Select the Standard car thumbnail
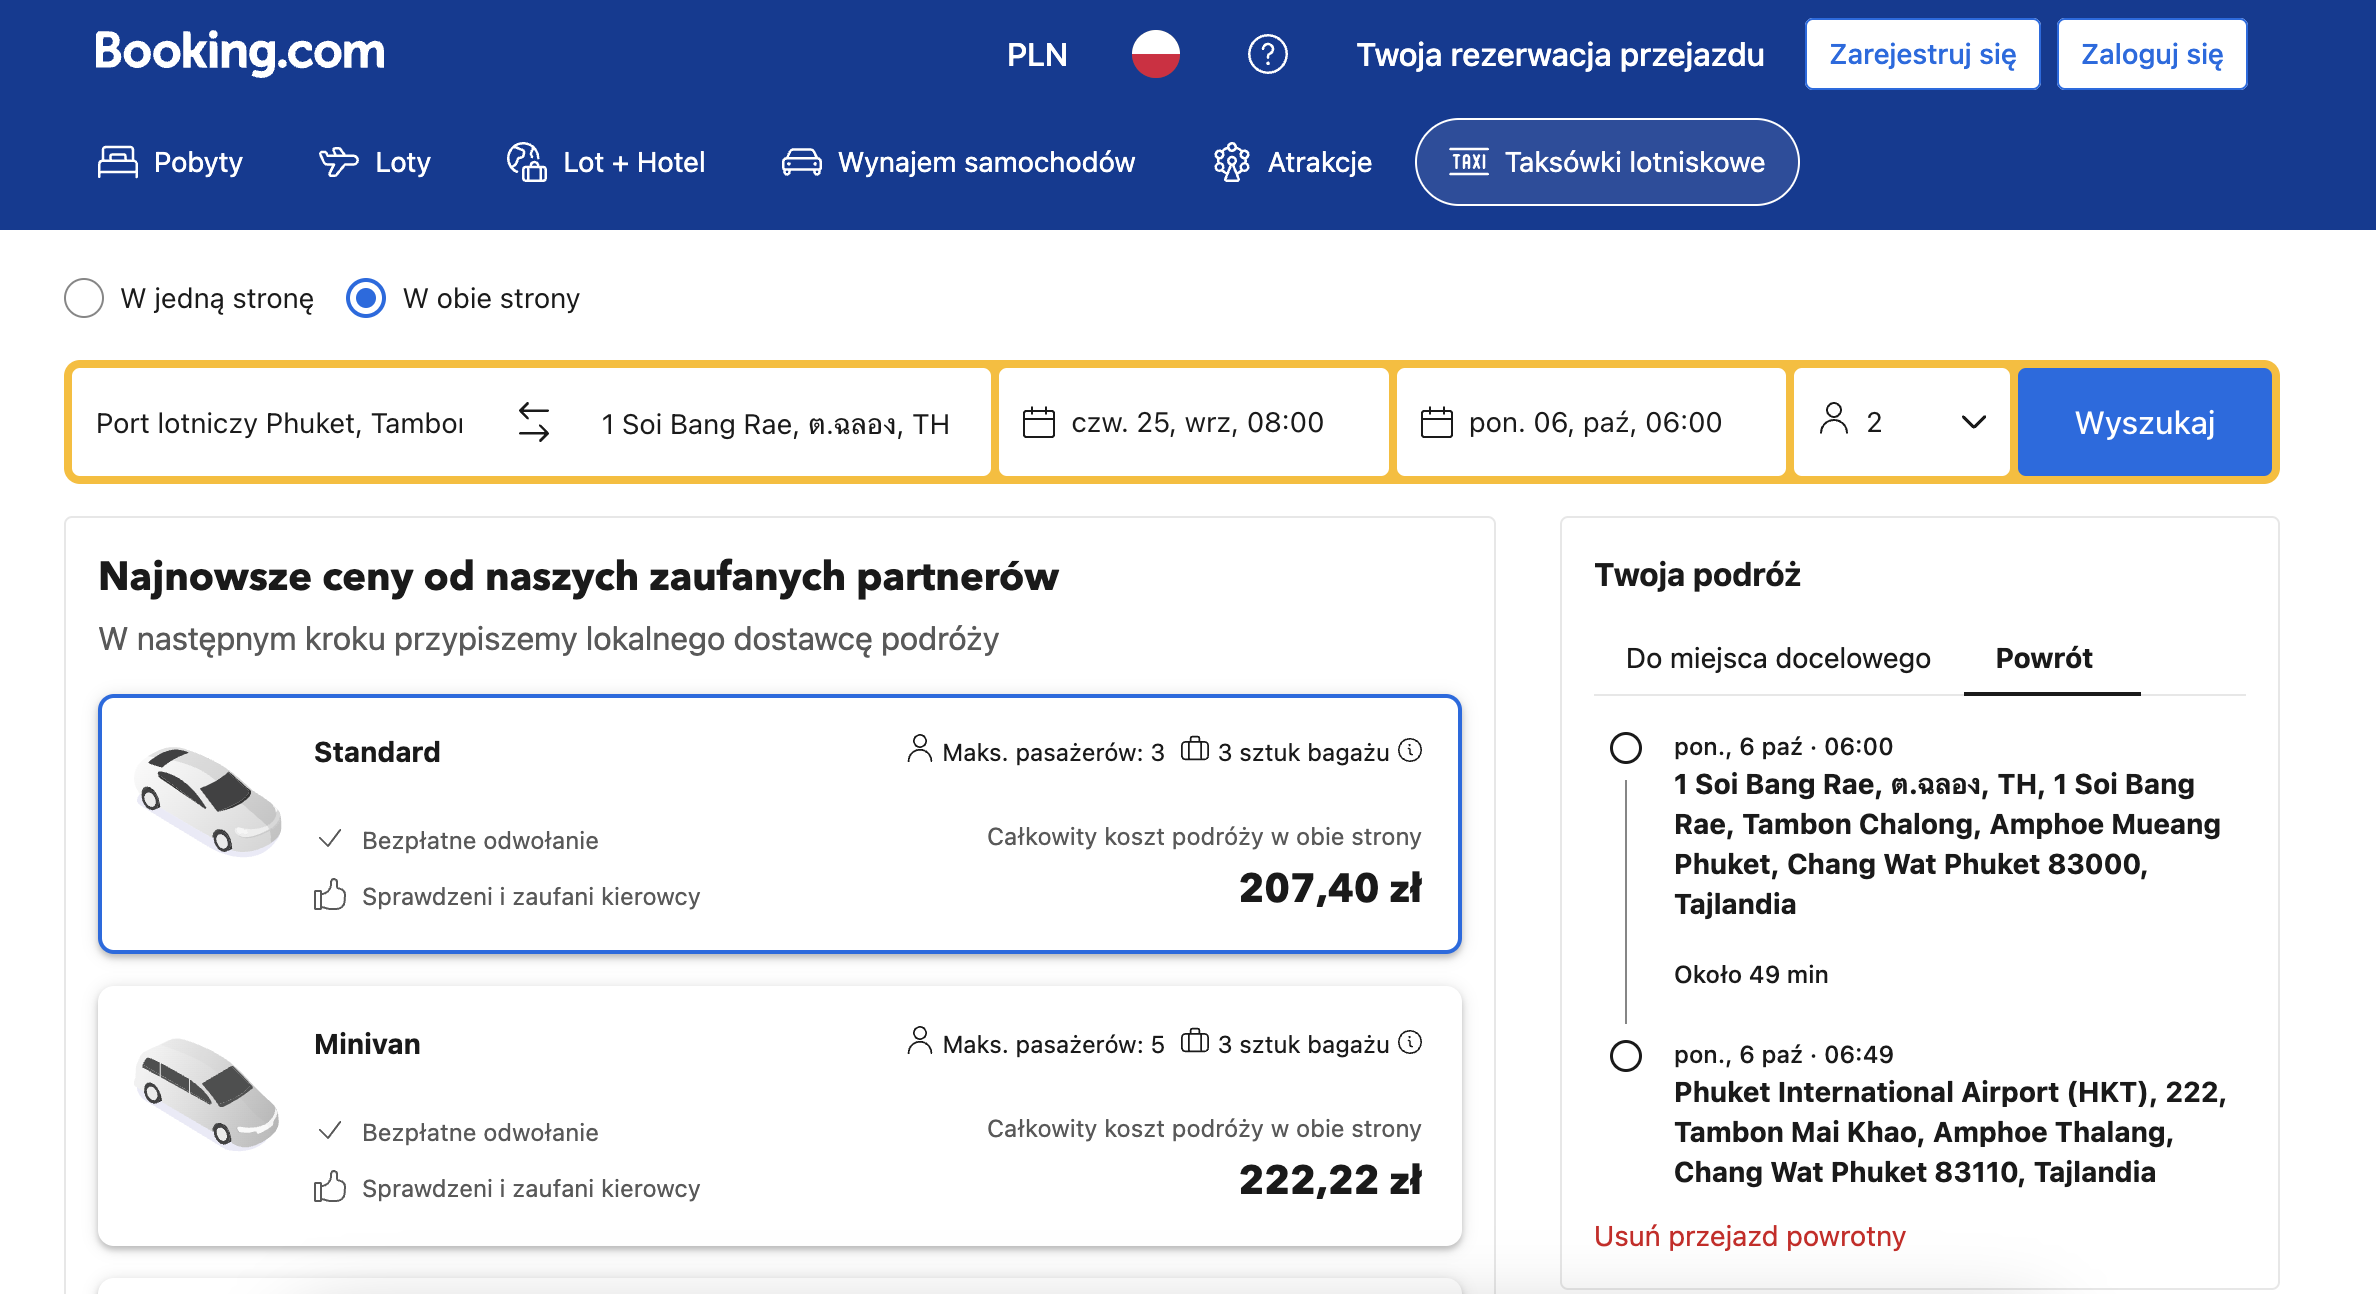 209,801
